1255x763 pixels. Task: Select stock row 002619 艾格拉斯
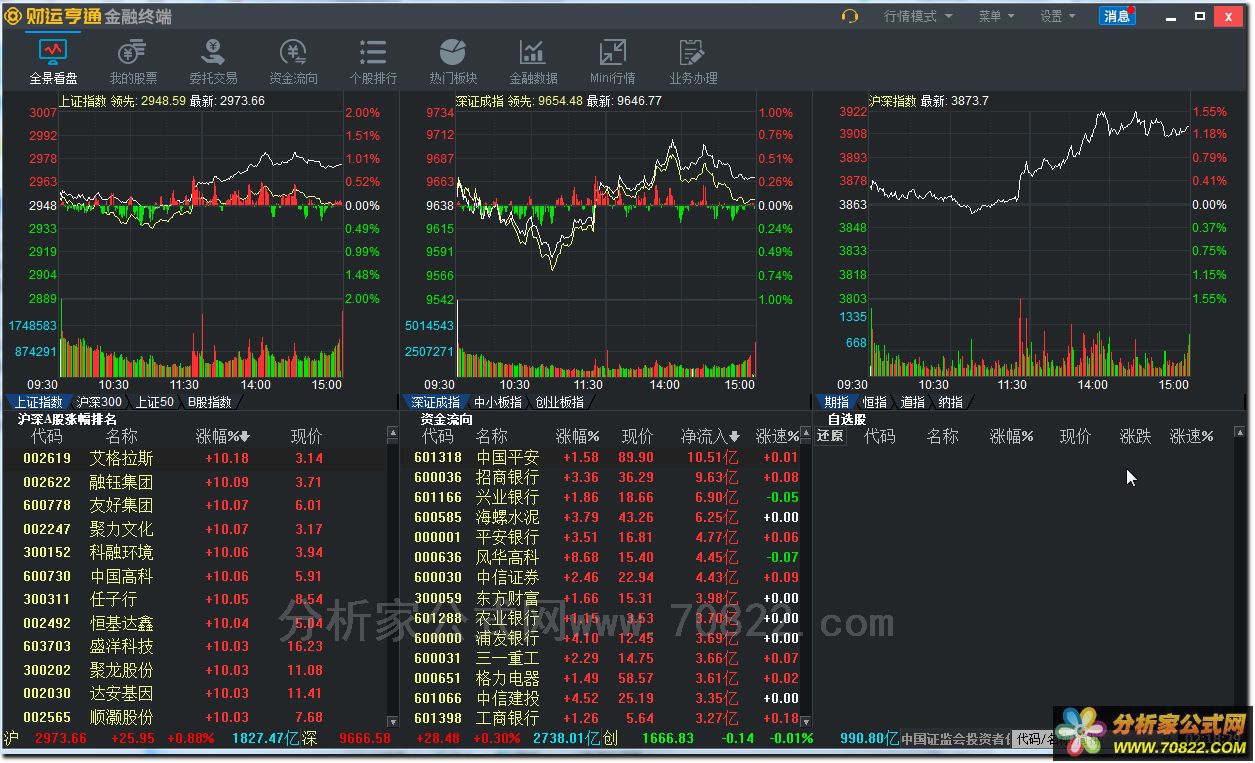coord(194,458)
